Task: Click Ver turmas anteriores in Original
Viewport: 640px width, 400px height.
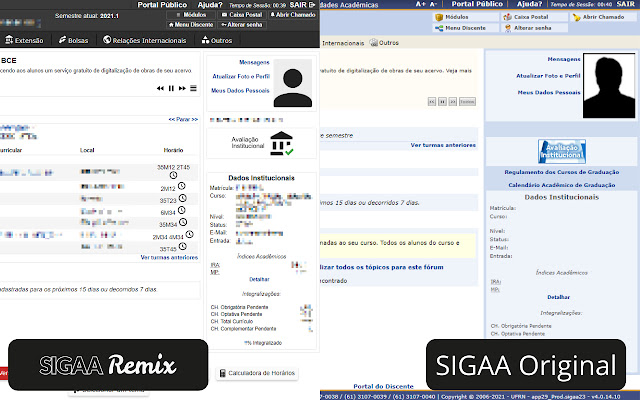Action: [443, 145]
